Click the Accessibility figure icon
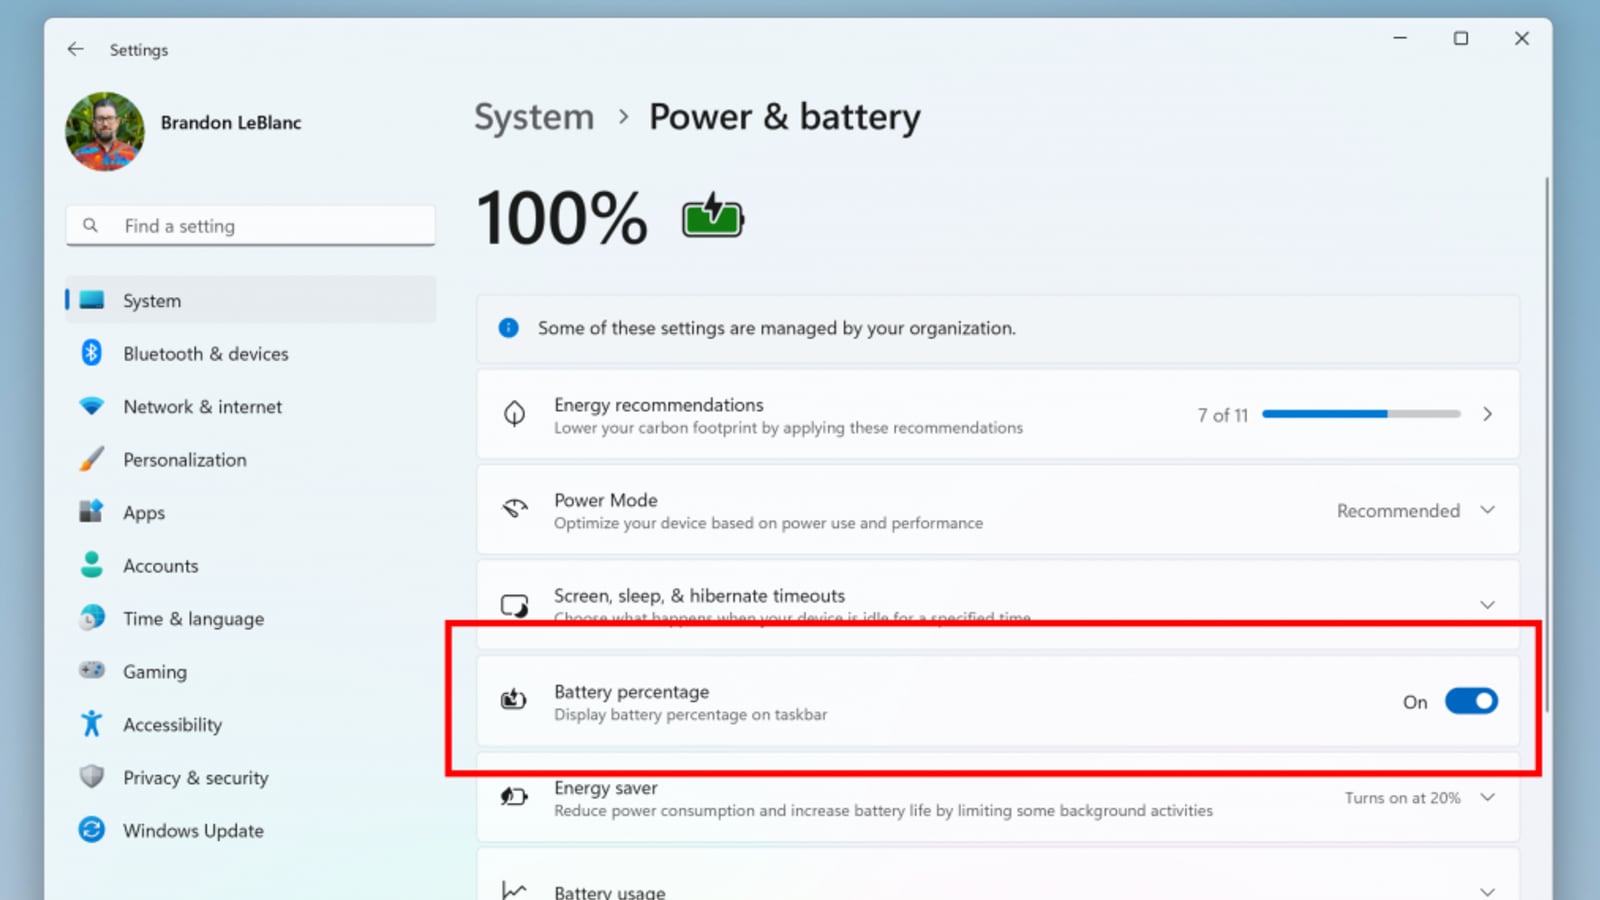 click(x=92, y=724)
